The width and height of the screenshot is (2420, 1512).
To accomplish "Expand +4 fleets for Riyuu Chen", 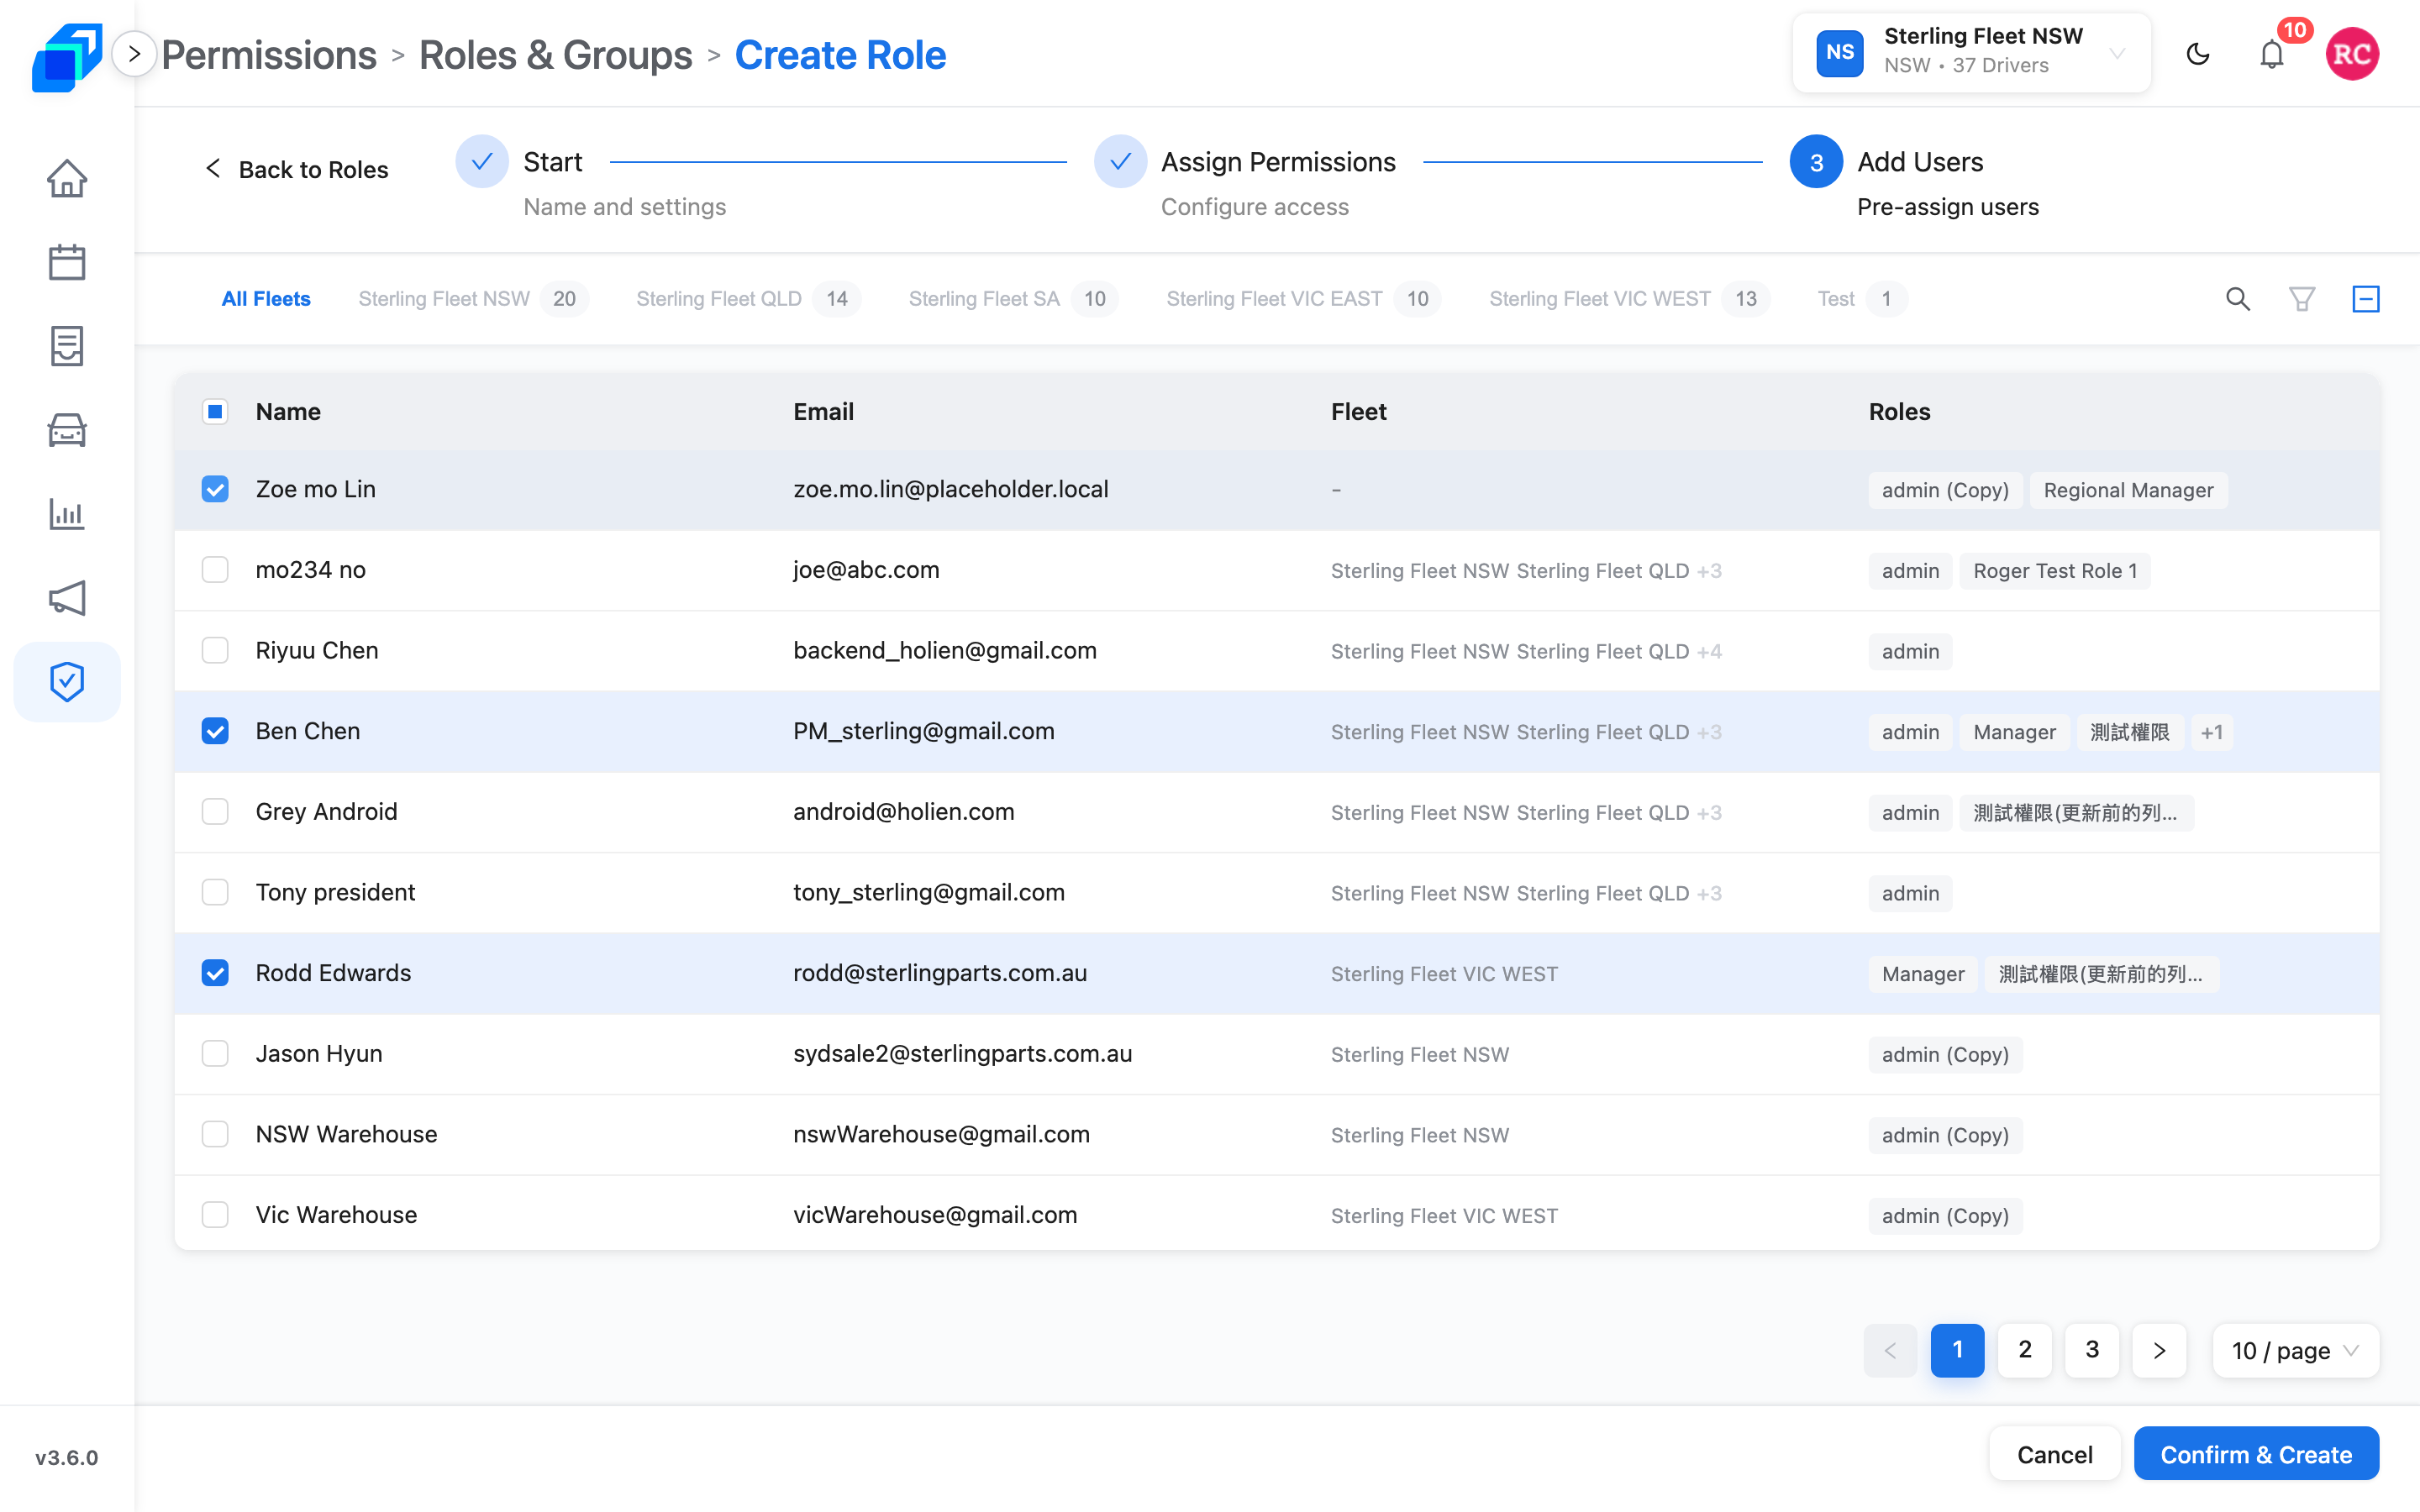I will [x=1709, y=652].
